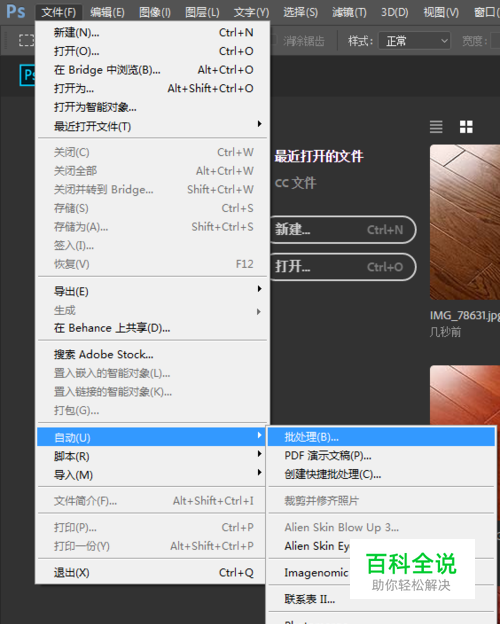Select 创建快捷批处理(C)... entry
Viewport: 500px width, 624px height.
382,474
